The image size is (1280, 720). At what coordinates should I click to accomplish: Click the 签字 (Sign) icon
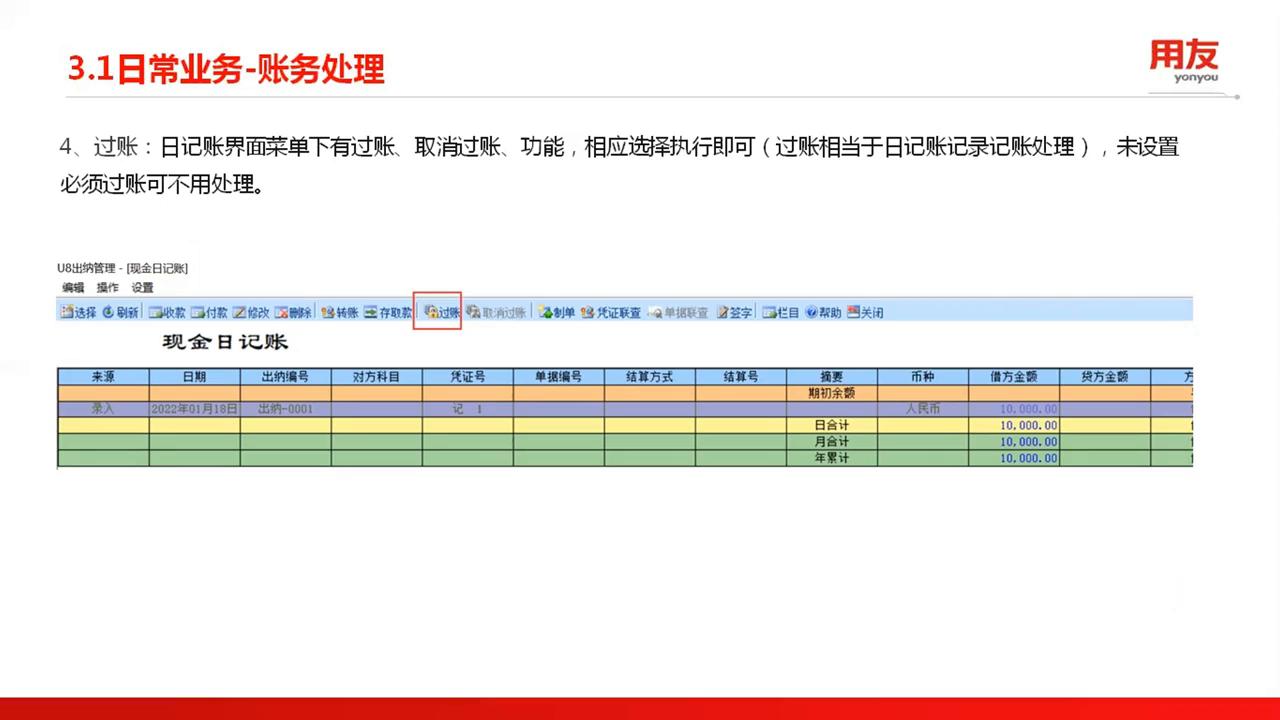point(734,312)
